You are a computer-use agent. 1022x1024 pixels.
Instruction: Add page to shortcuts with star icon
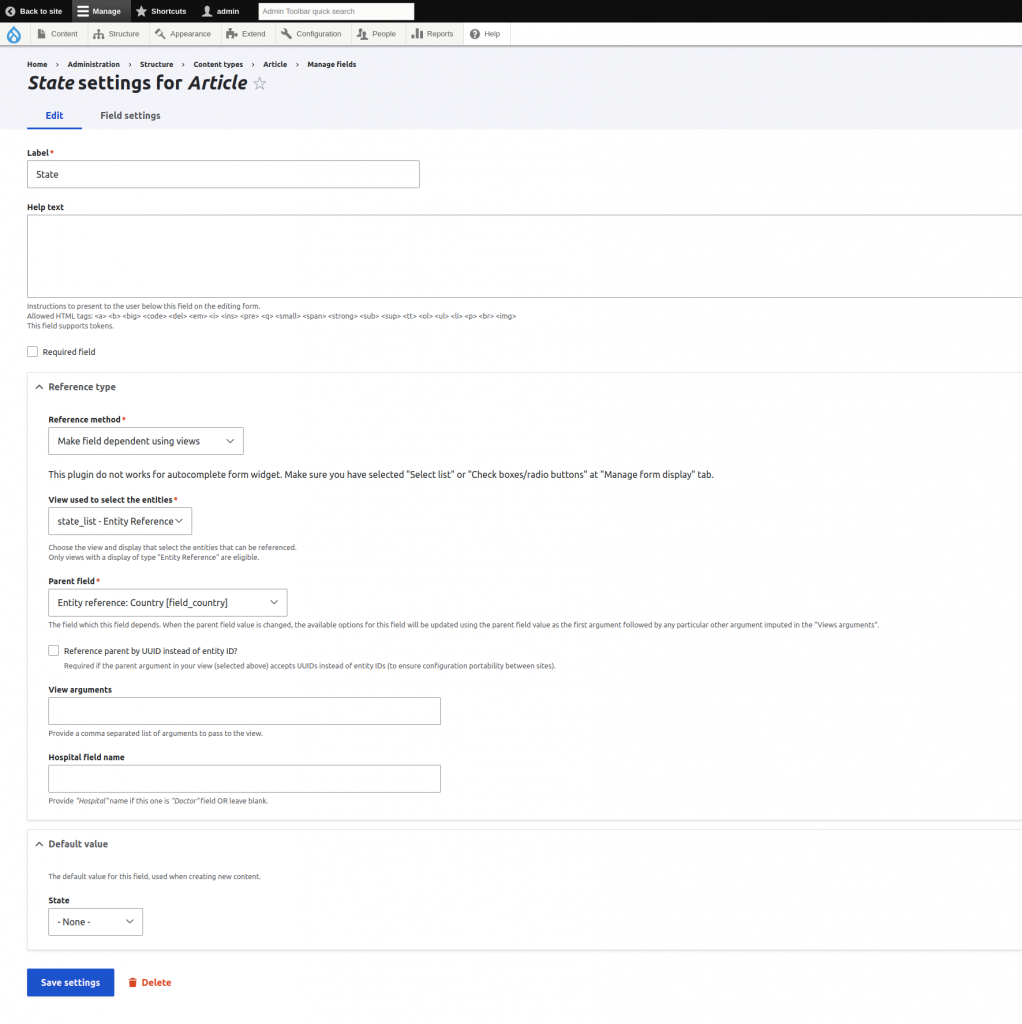click(260, 84)
